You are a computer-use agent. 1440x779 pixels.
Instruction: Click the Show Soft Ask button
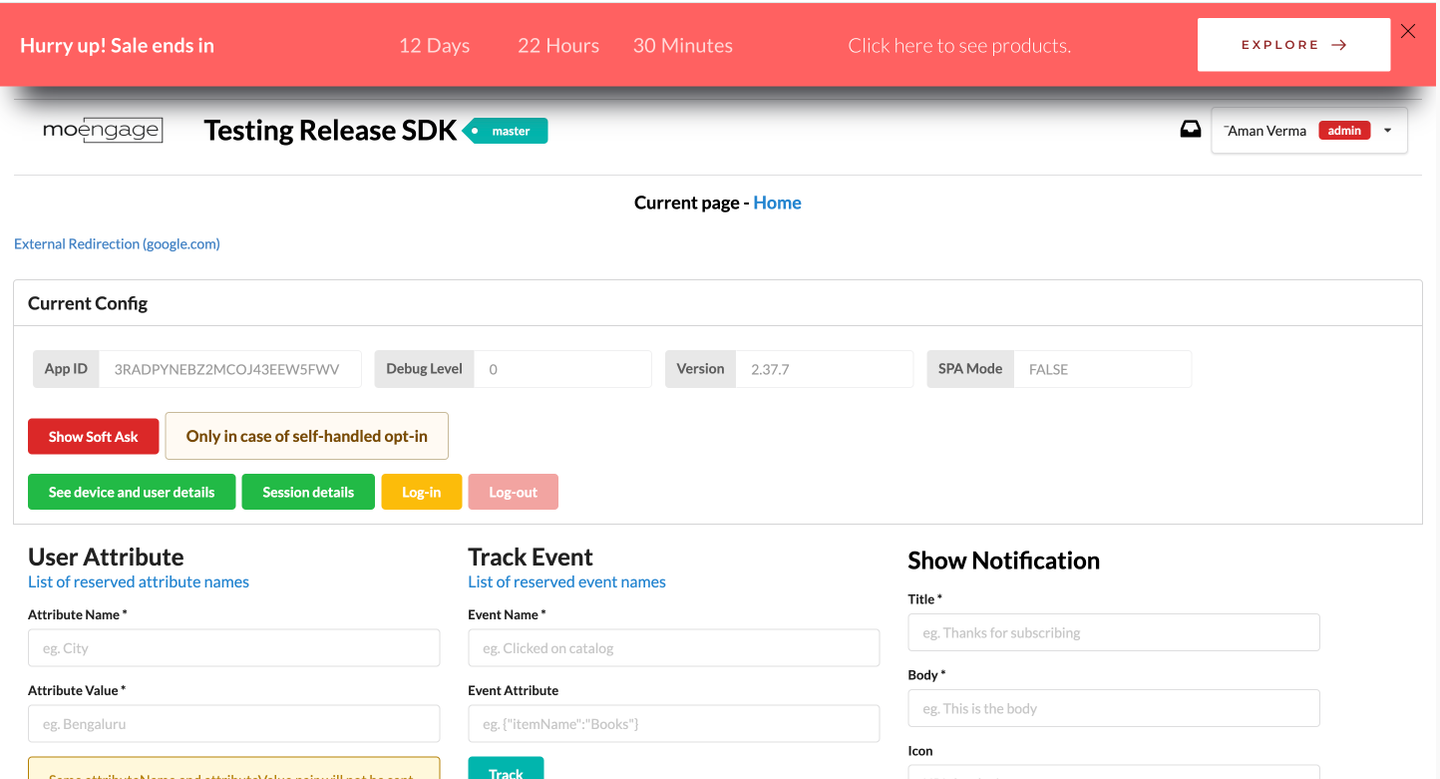(x=93, y=436)
